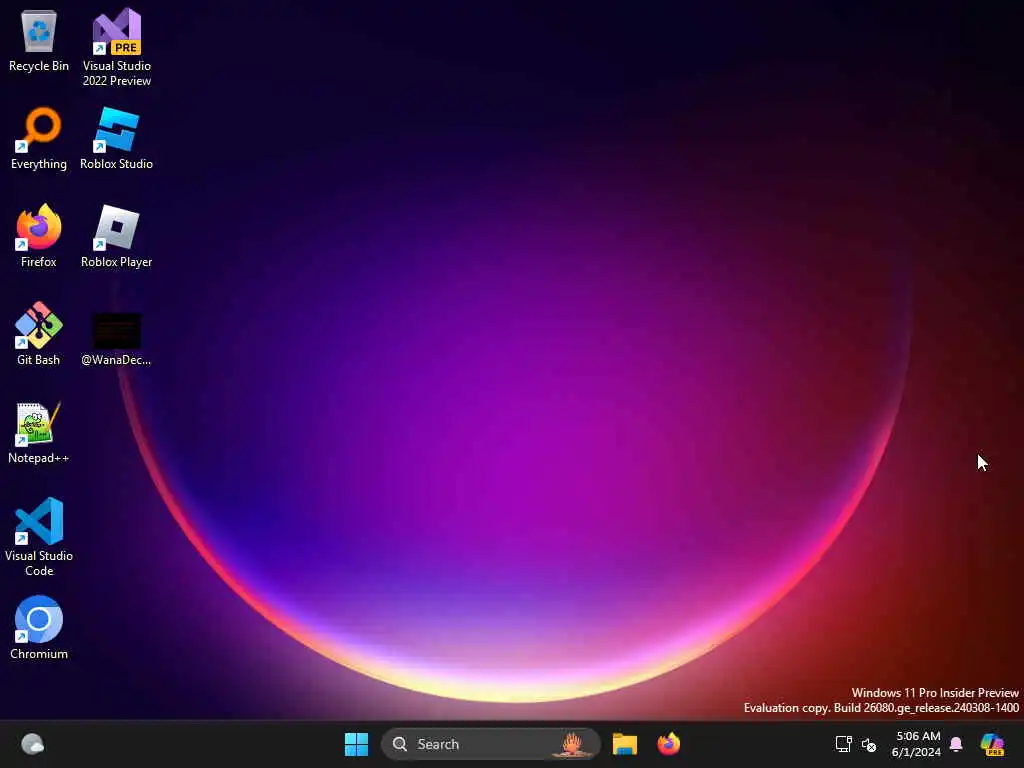This screenshot has width=1024, height=768.
Task: Open the Windows Start menu
Action: [357, 744]
